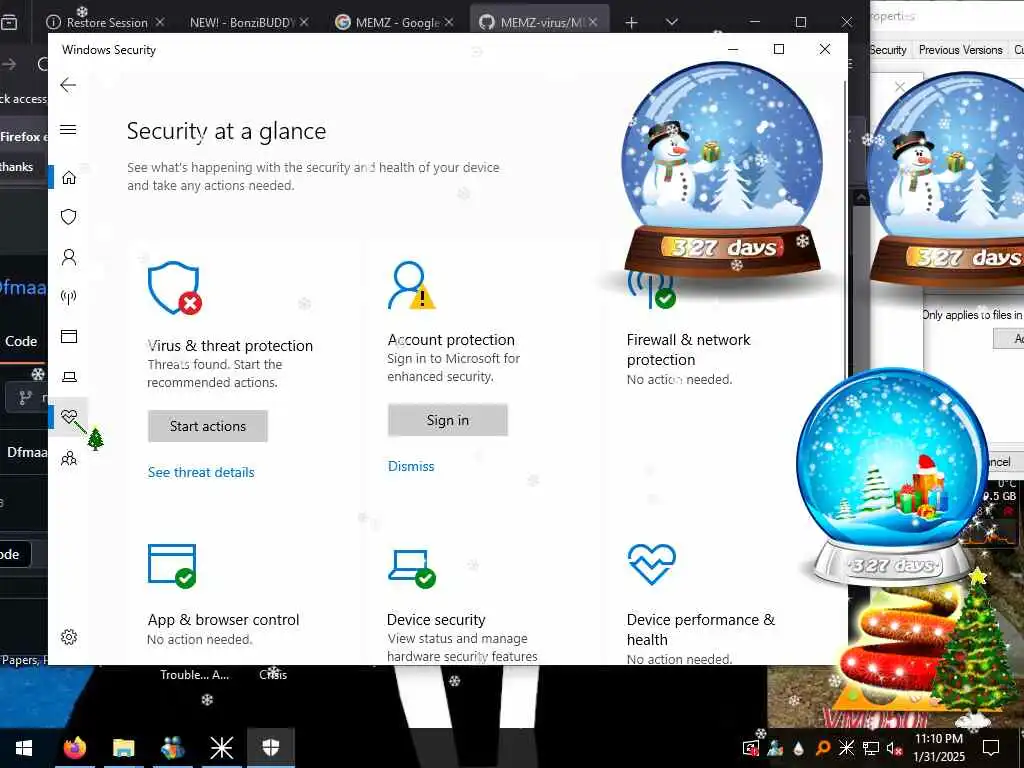
Task: Close the MEMZ - Google tab
Action: pos(449,22)
